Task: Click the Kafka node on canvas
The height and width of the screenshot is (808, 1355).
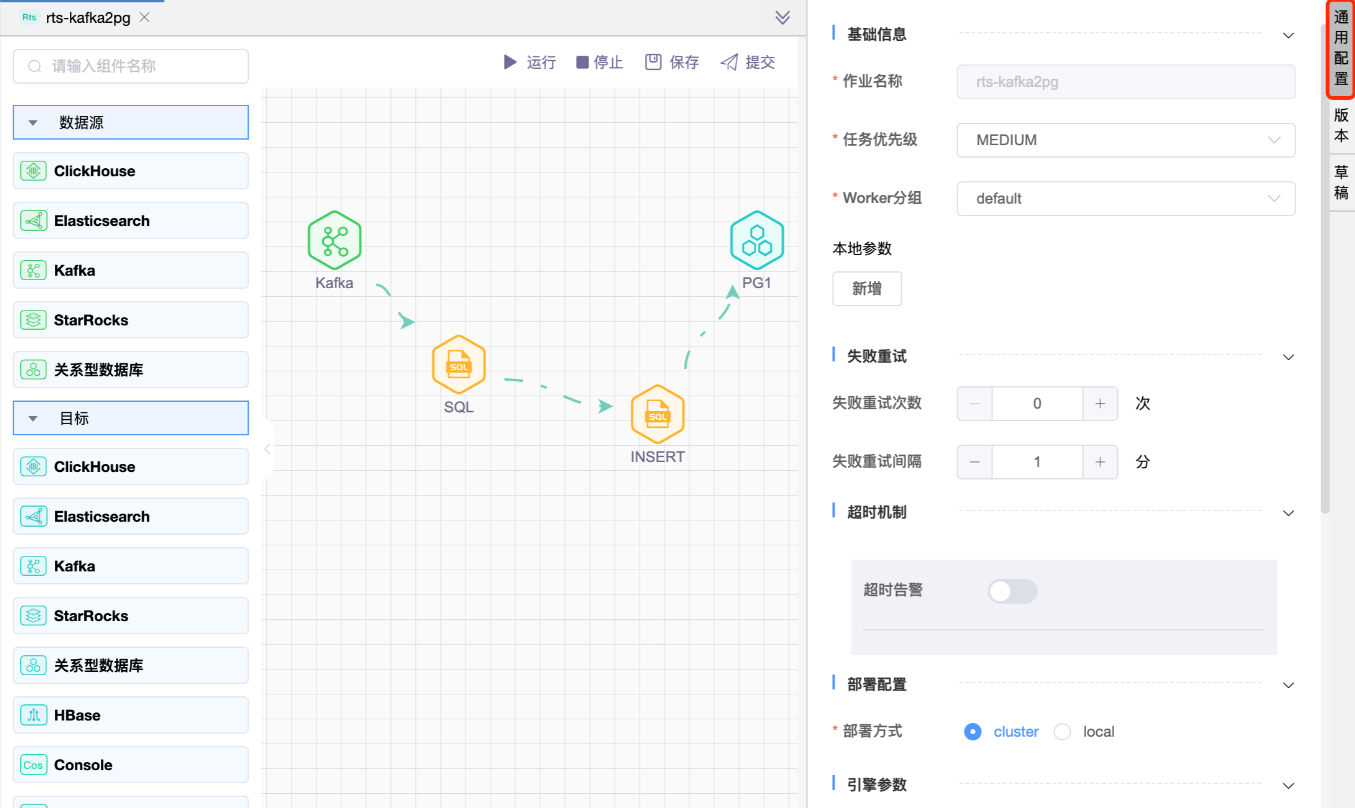Action: 334,241
